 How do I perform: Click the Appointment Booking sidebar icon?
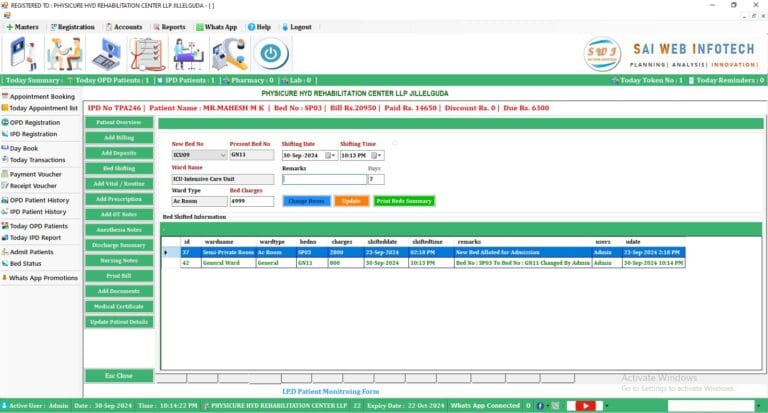click(x=5, y=96)
